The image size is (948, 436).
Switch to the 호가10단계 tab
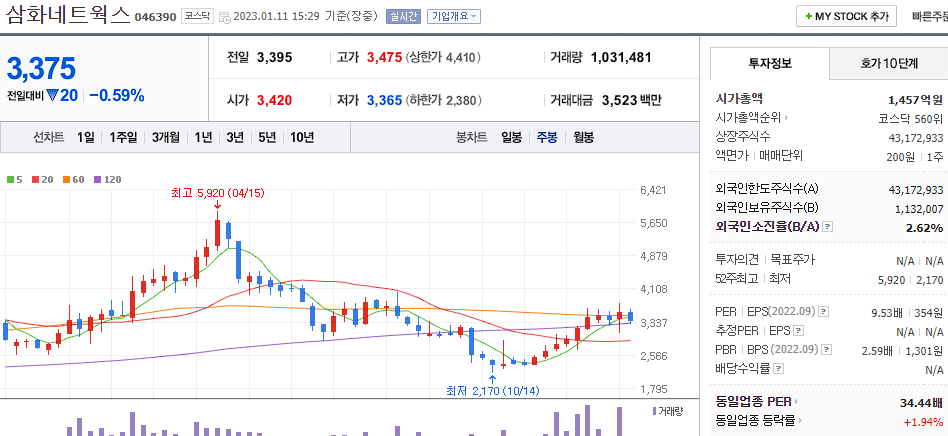889,63
